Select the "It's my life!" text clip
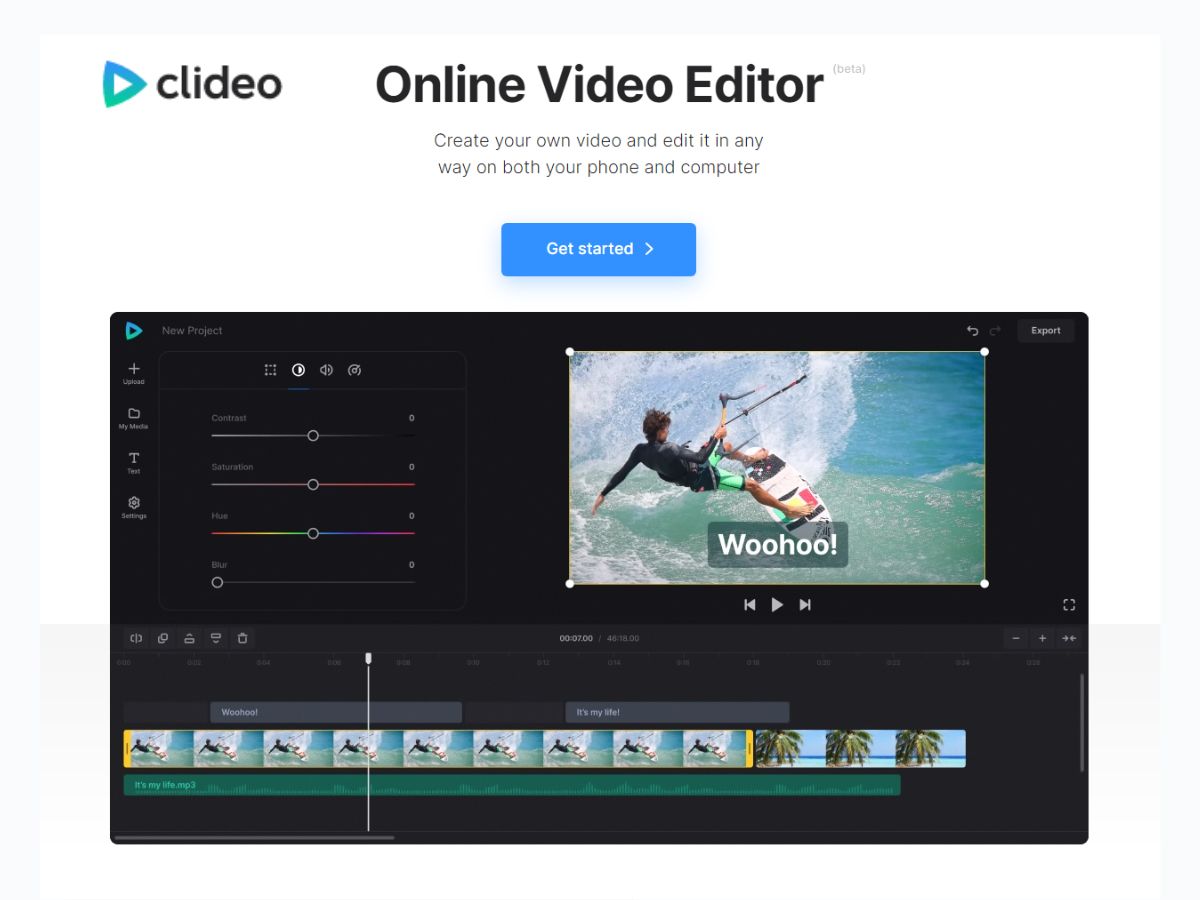 click(677, 712)
